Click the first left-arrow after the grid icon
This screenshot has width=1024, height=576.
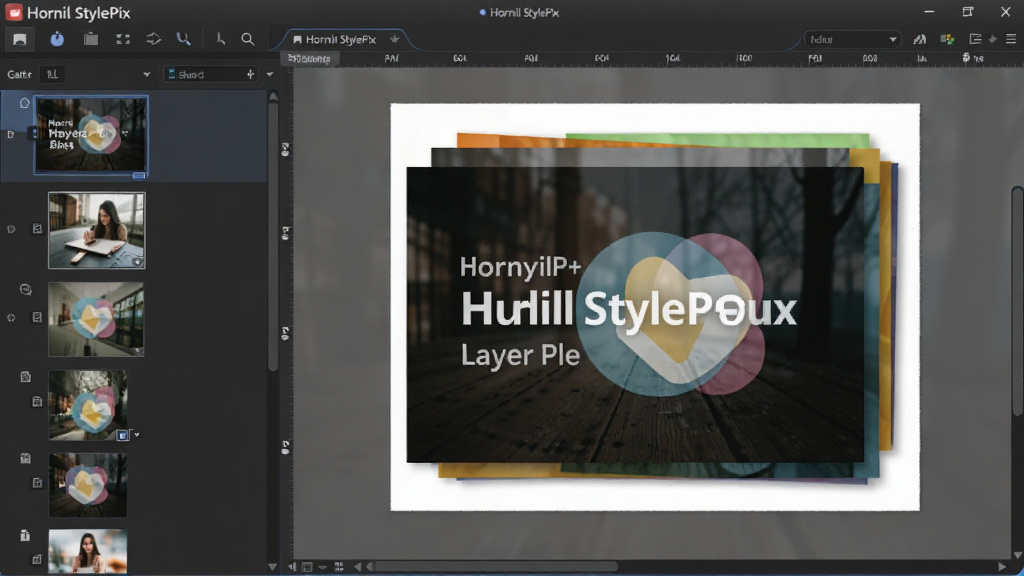coord(357,567)
